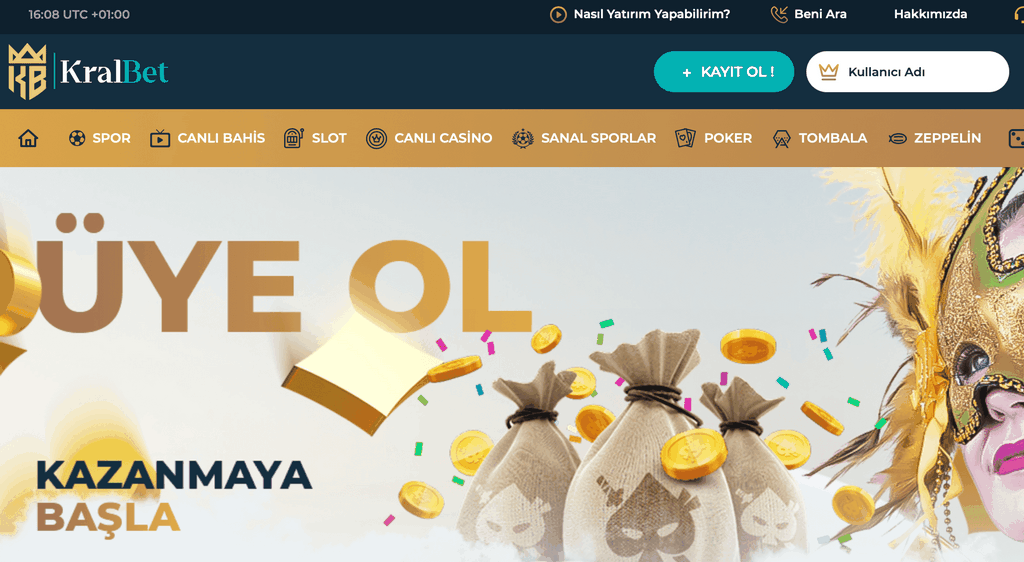Click the soccer ball Spor icon
1024x562 pixels.
click(77, 138)
